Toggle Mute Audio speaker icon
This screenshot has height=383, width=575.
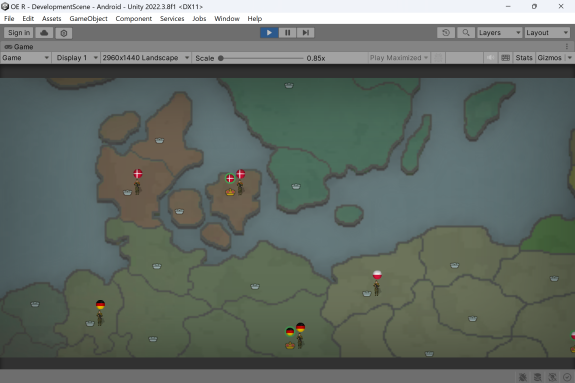pos(490,58)
